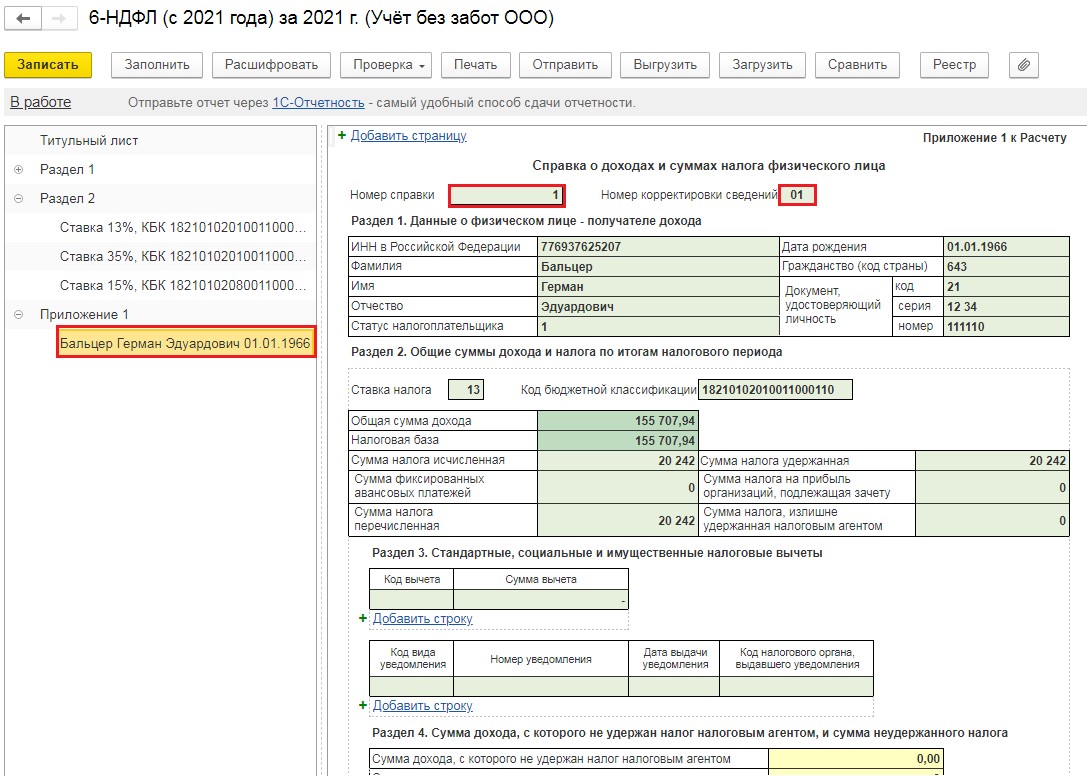Click the Налоговая база value

(x=617, y=440)
